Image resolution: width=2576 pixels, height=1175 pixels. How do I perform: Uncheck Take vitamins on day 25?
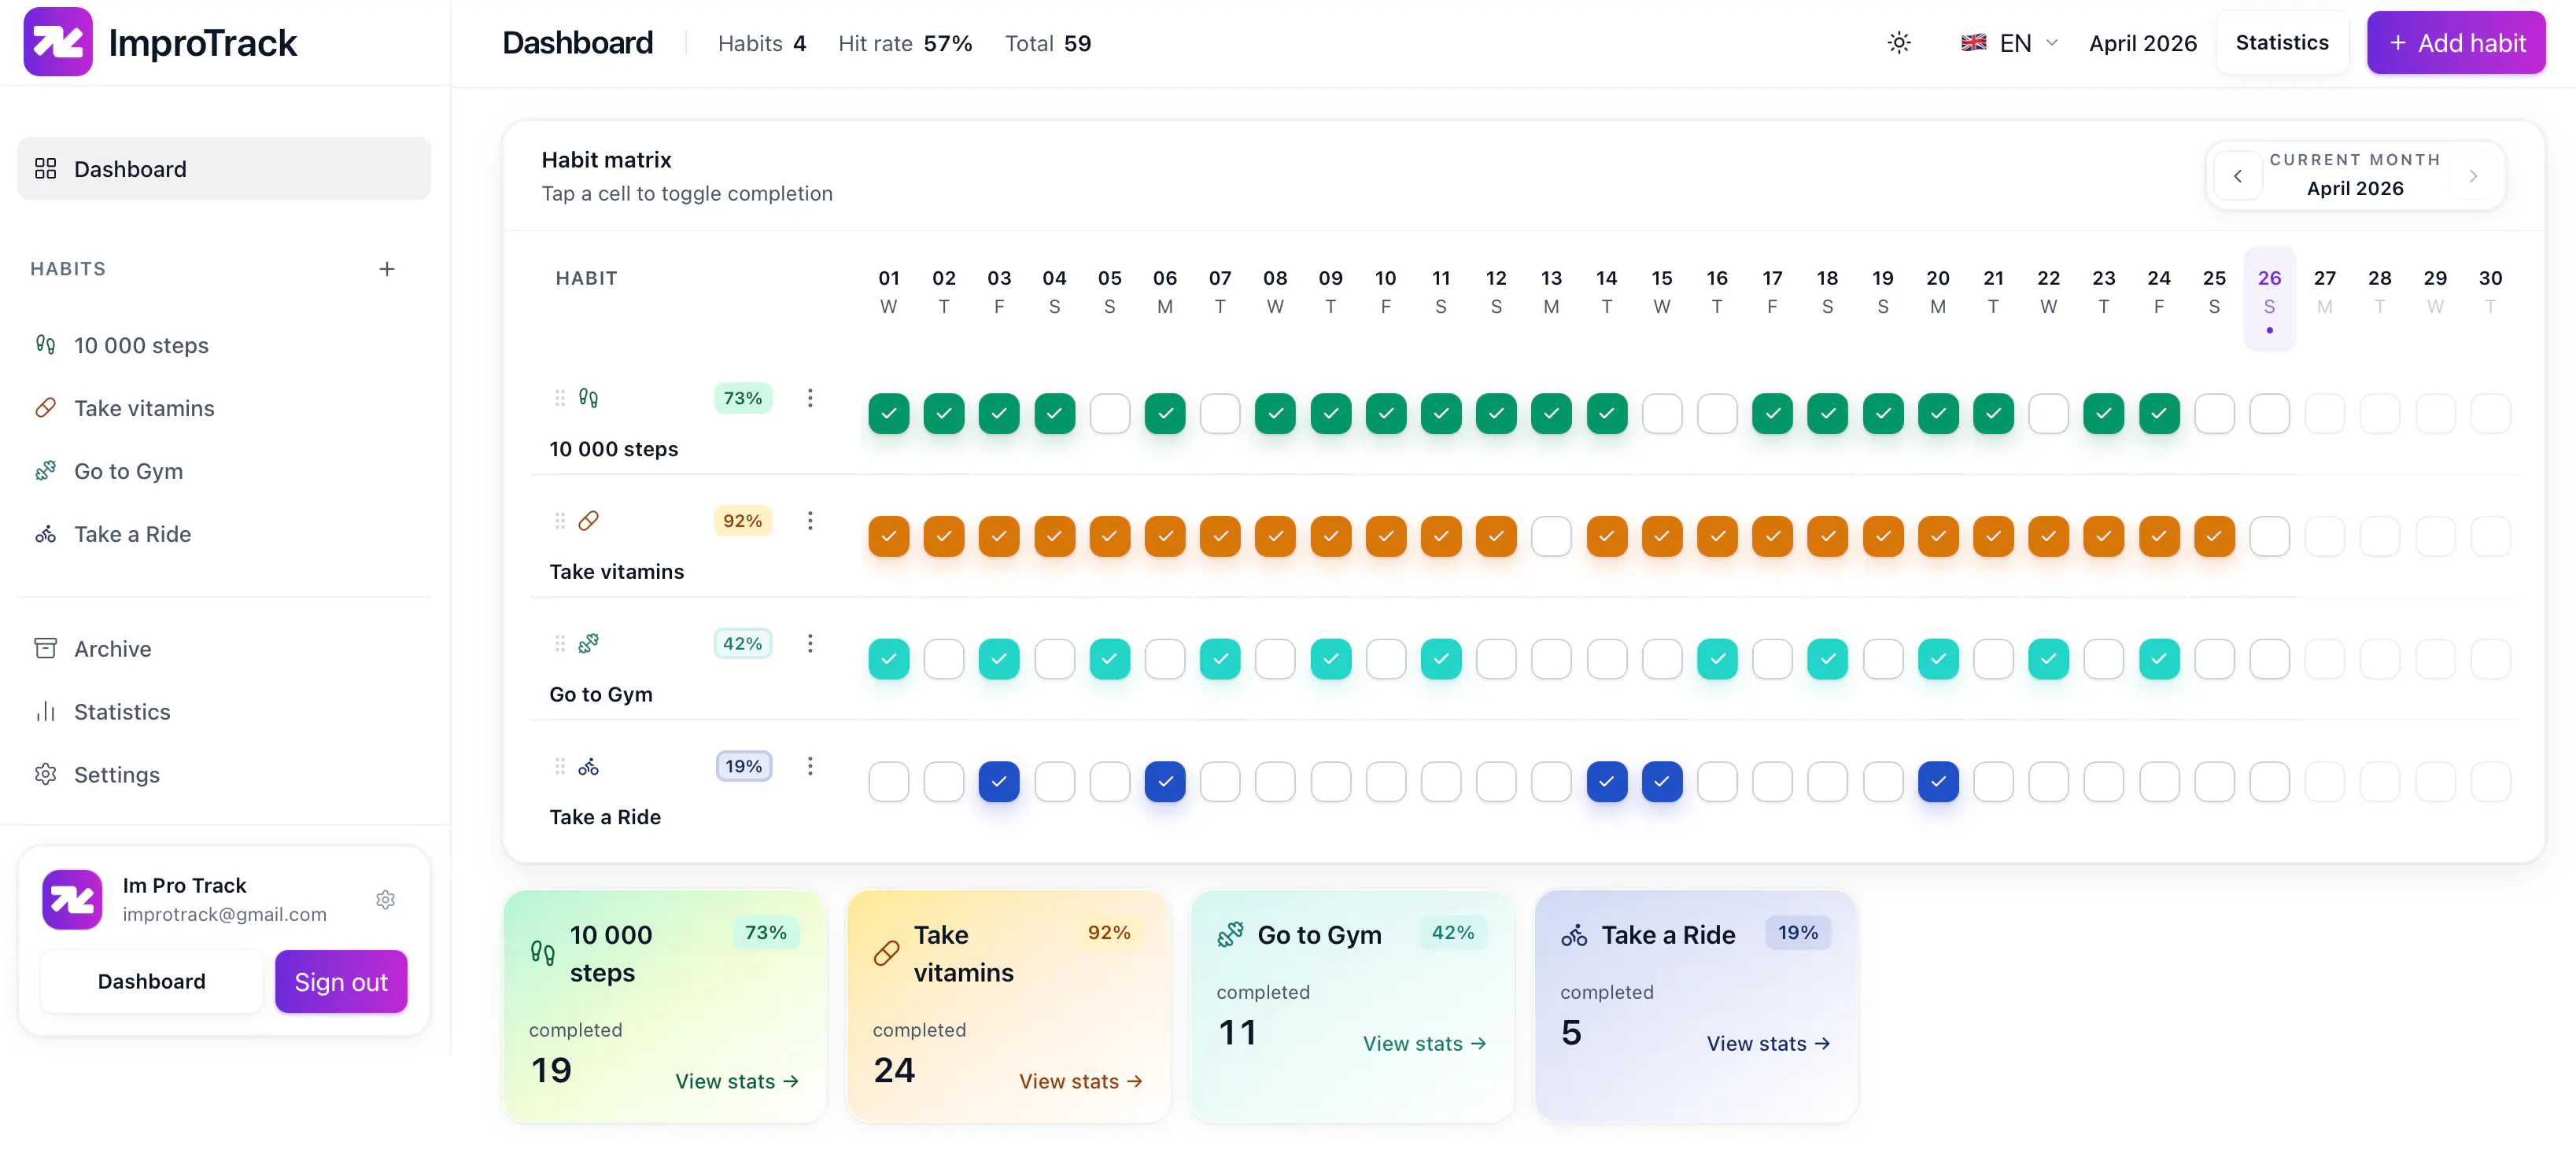point(2214,536)
